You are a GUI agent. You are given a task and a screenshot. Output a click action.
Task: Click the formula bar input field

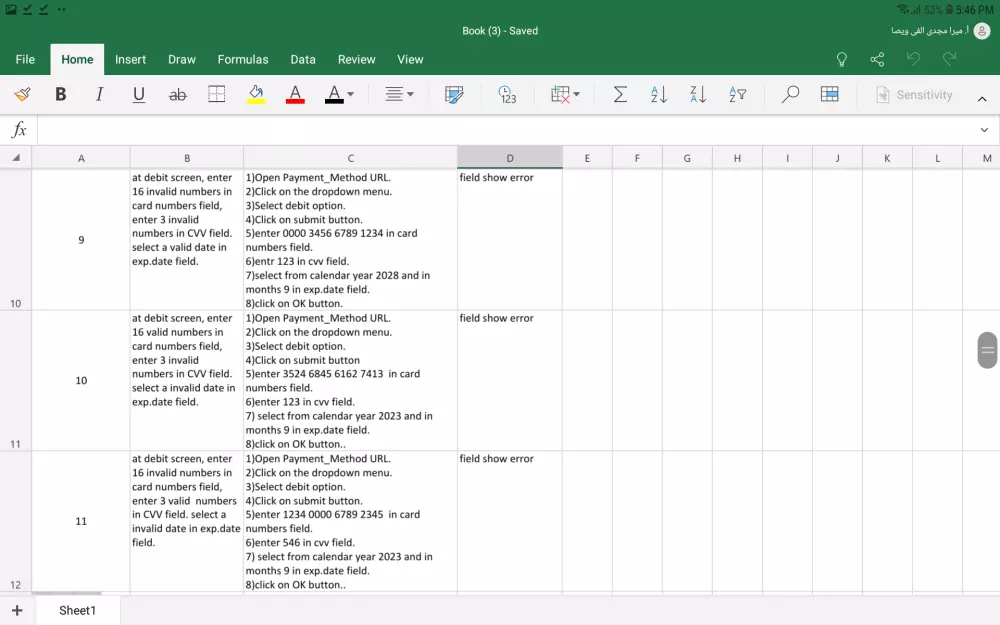(x=500, y=130)
